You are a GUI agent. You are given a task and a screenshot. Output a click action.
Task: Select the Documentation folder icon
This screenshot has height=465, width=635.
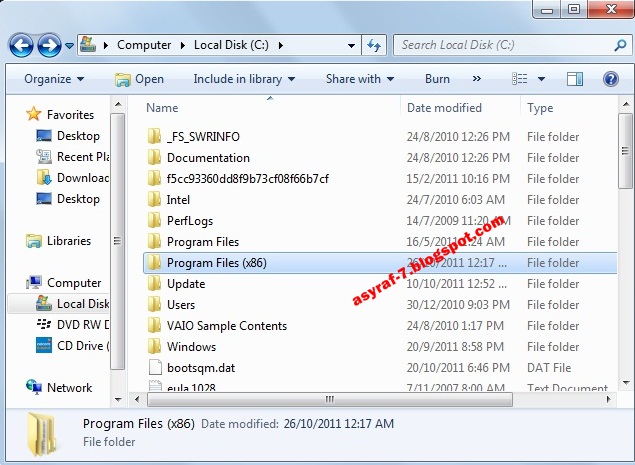point(154,158)
